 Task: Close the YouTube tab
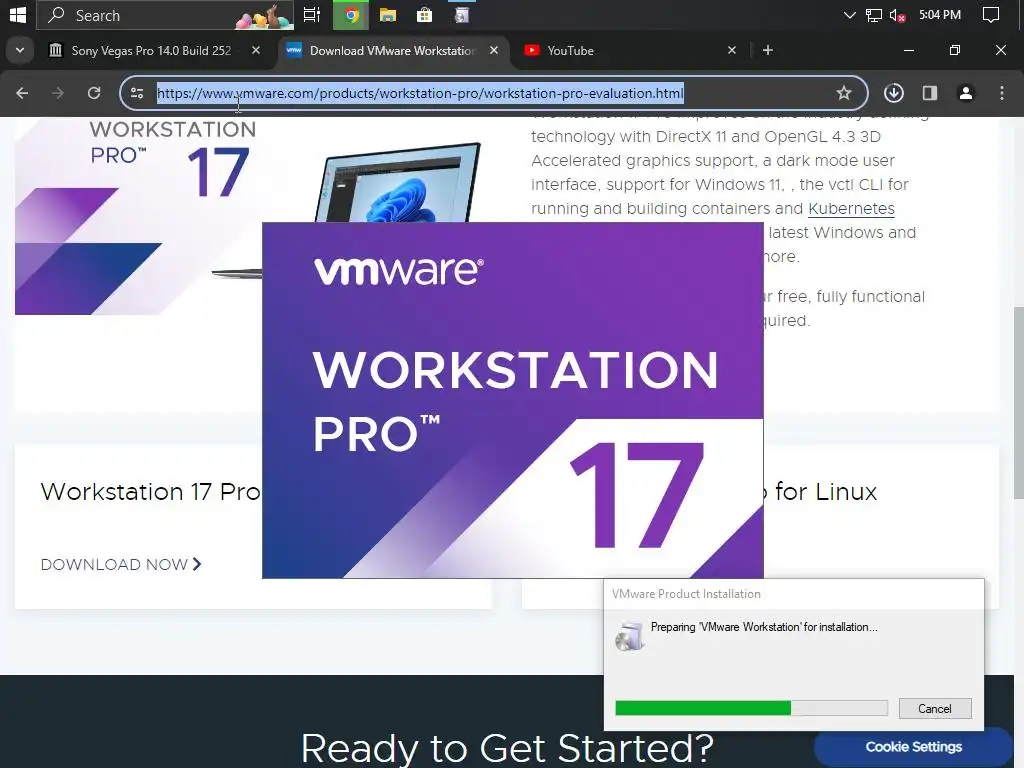[732, 50]
